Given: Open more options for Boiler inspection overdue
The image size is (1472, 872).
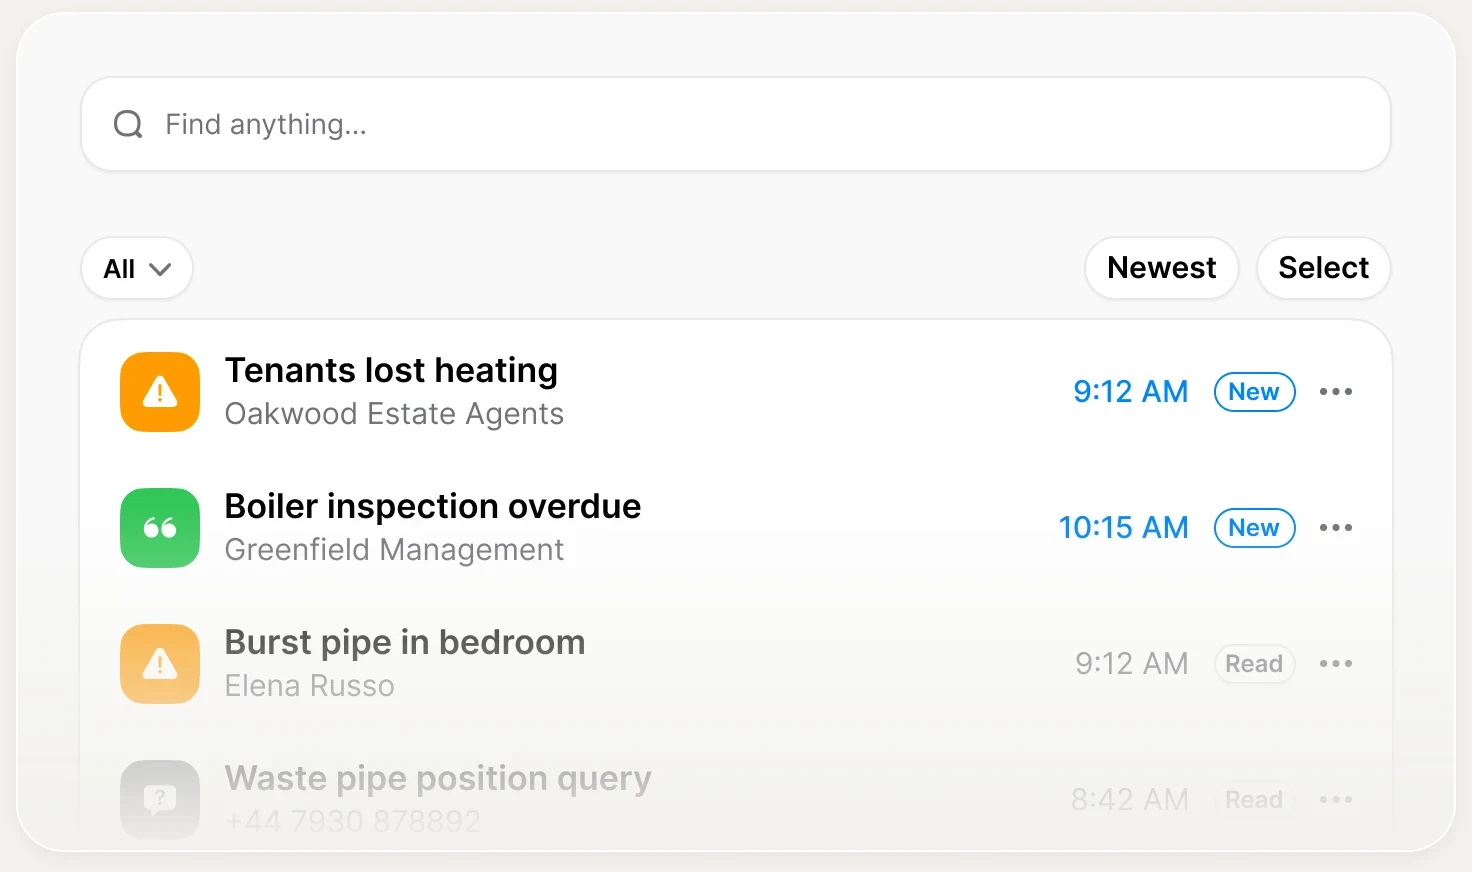Looking at the screenshot, I should (1336, 528).
